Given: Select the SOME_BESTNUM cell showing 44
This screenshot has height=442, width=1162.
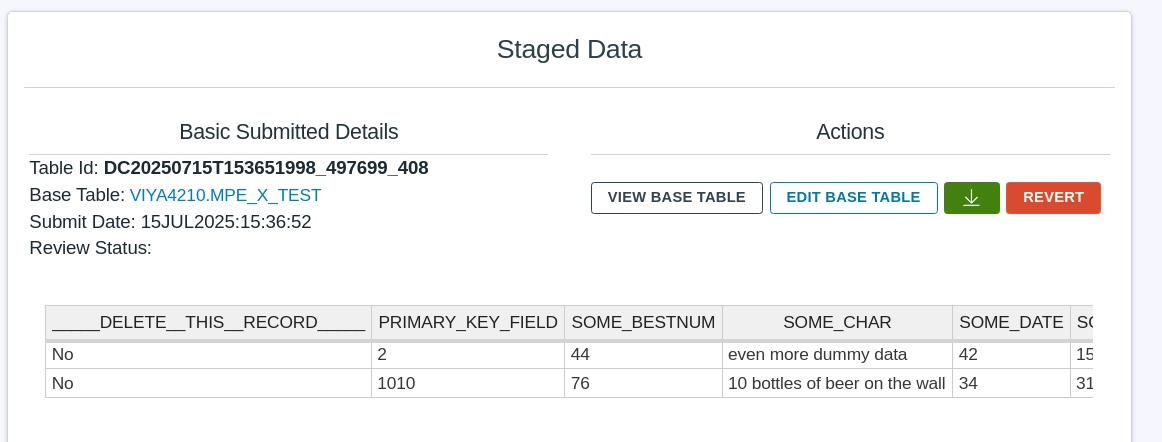Looking at the screenshot, I should click(x=581, y=355).
